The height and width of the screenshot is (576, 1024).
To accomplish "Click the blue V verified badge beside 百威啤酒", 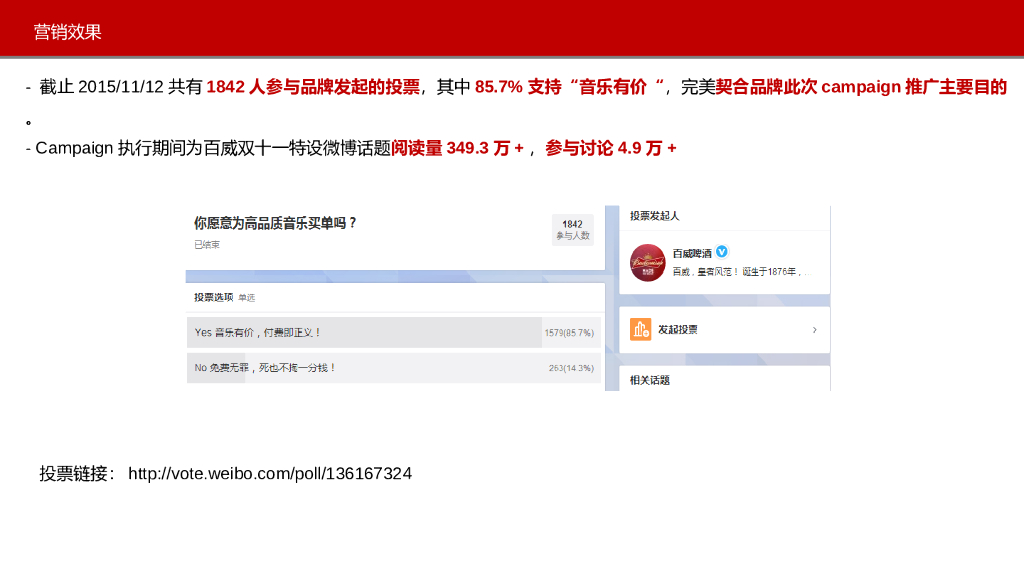I will [x=721, y=250].
